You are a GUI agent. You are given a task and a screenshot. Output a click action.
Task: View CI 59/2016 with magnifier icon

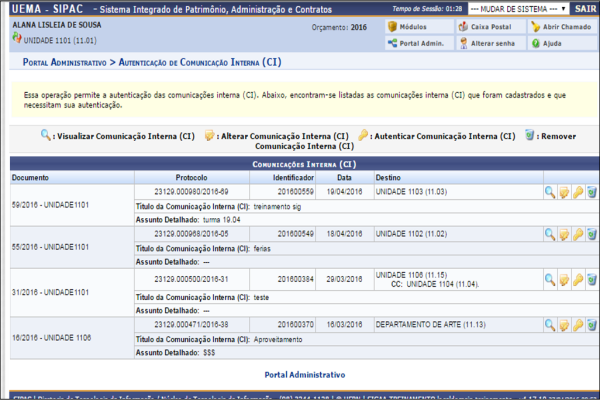point(550,192)
